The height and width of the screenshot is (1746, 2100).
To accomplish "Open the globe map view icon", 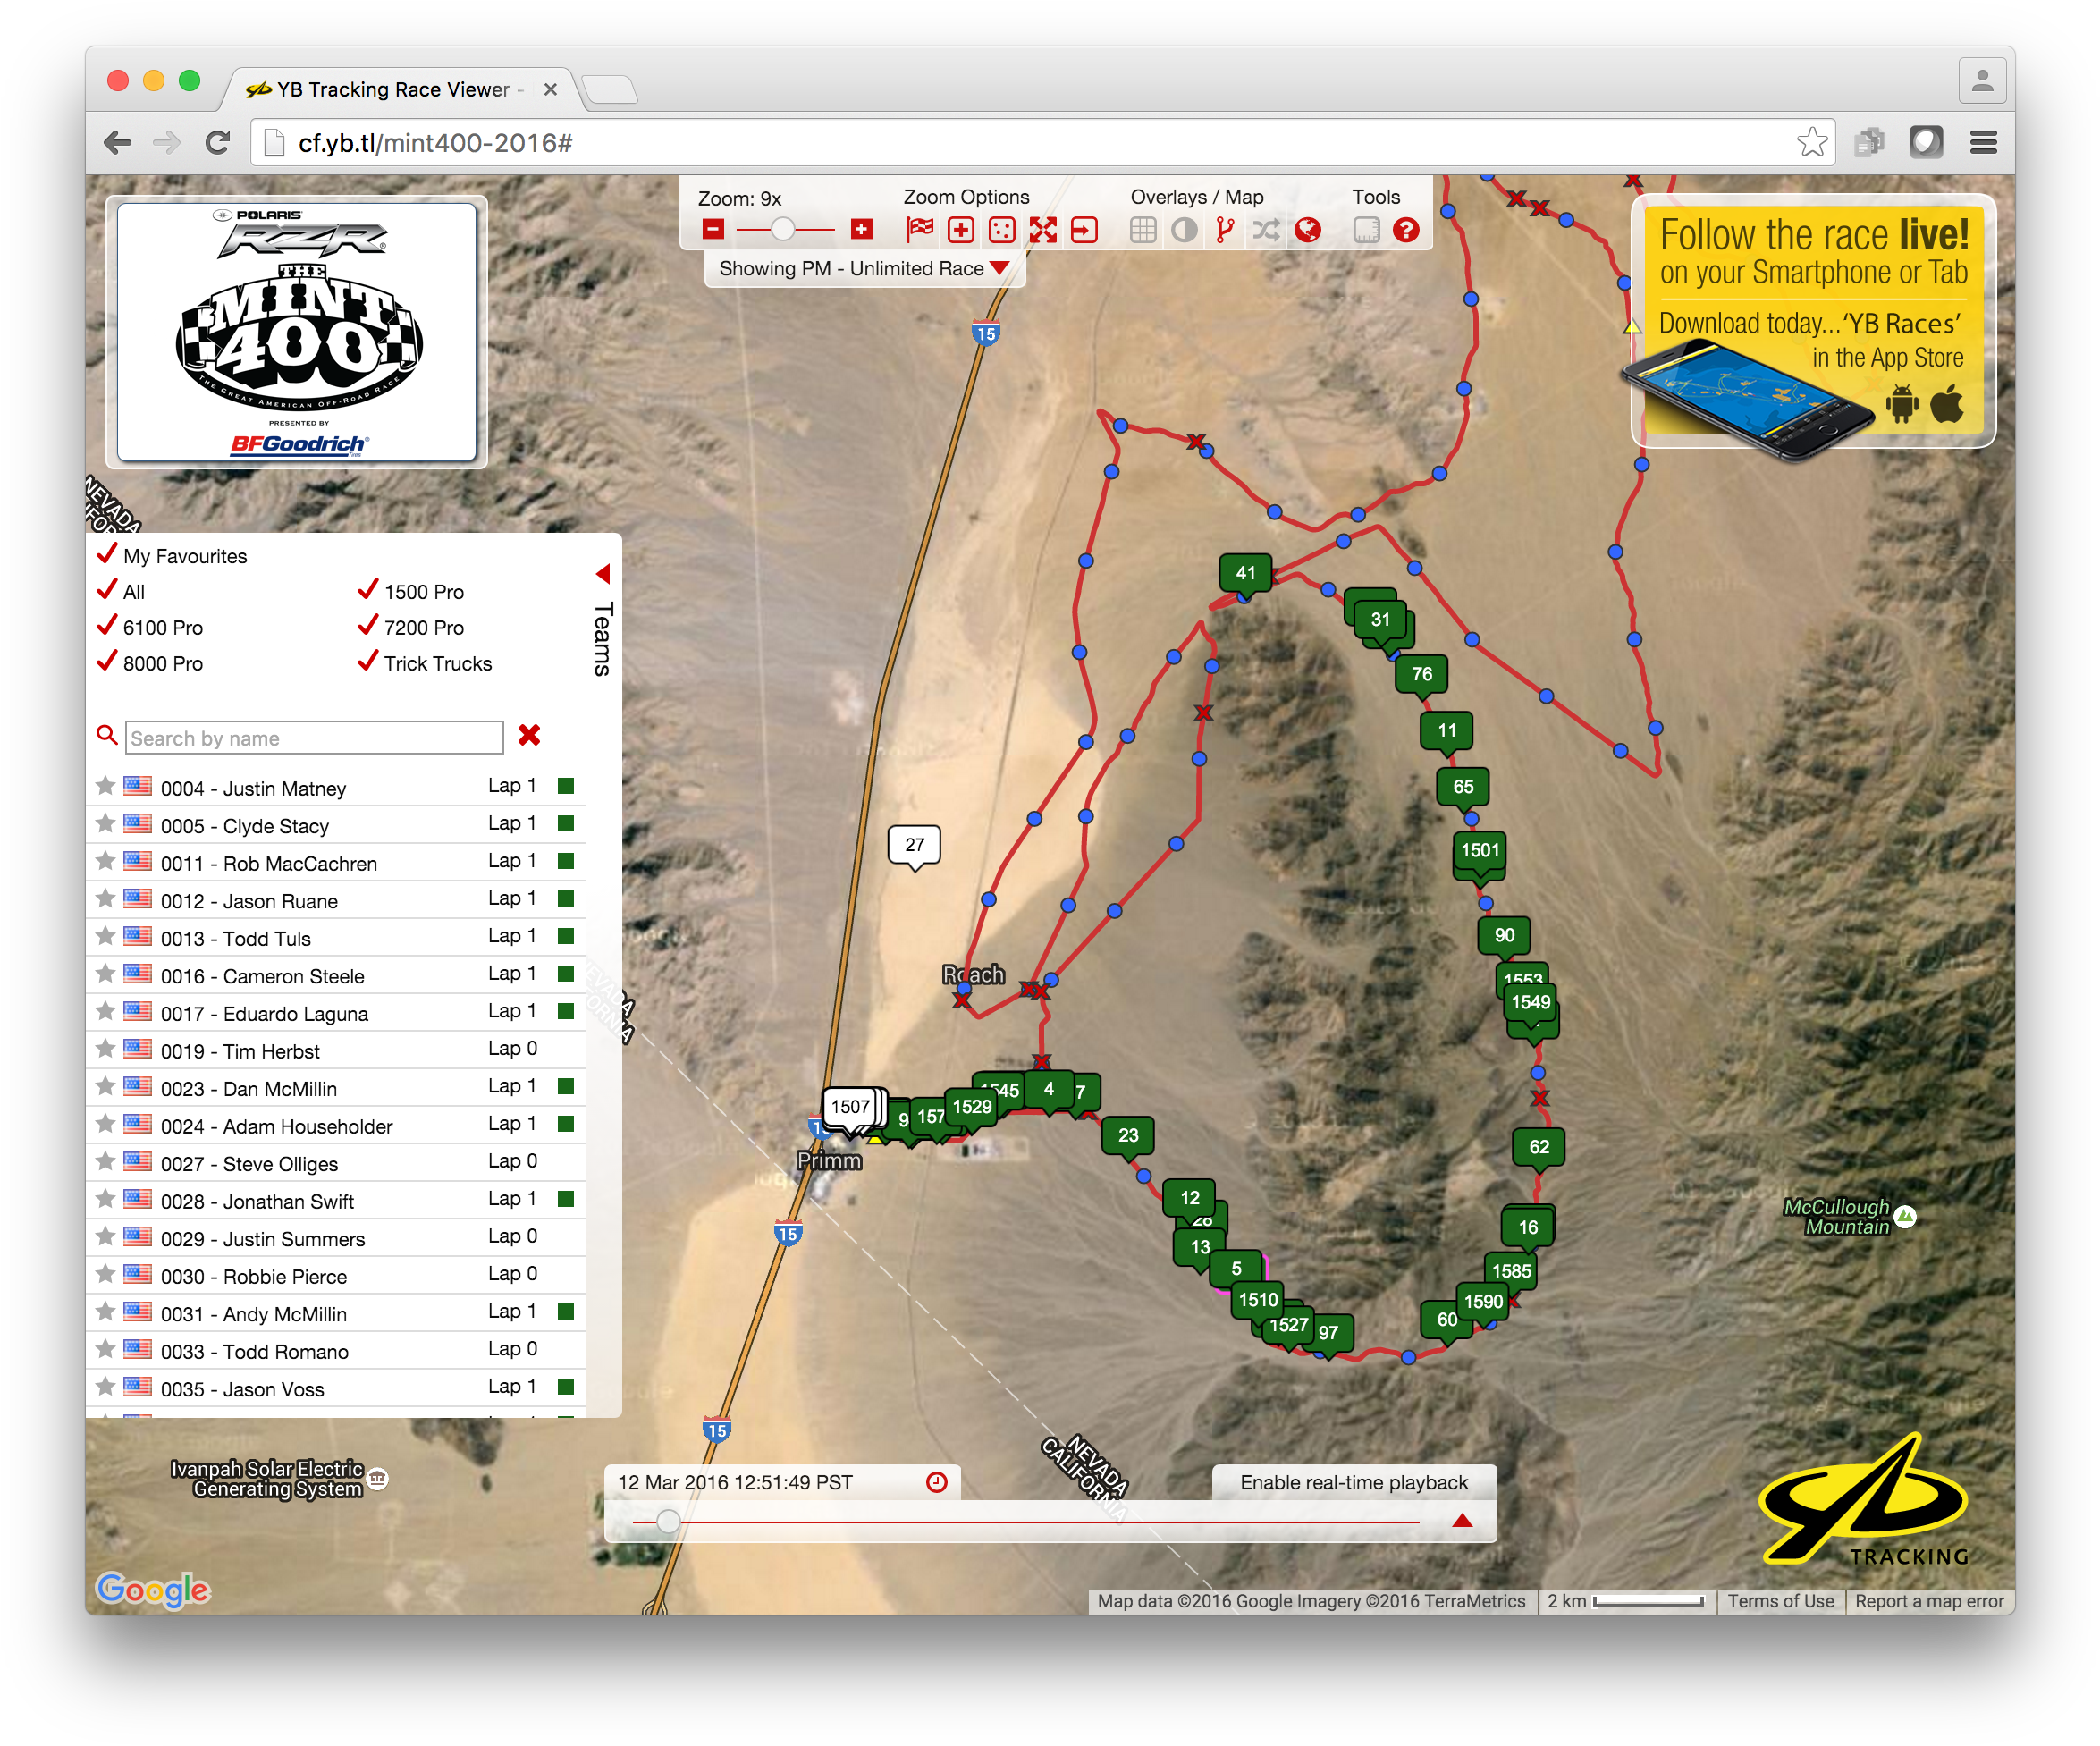I will point(1306,230).
